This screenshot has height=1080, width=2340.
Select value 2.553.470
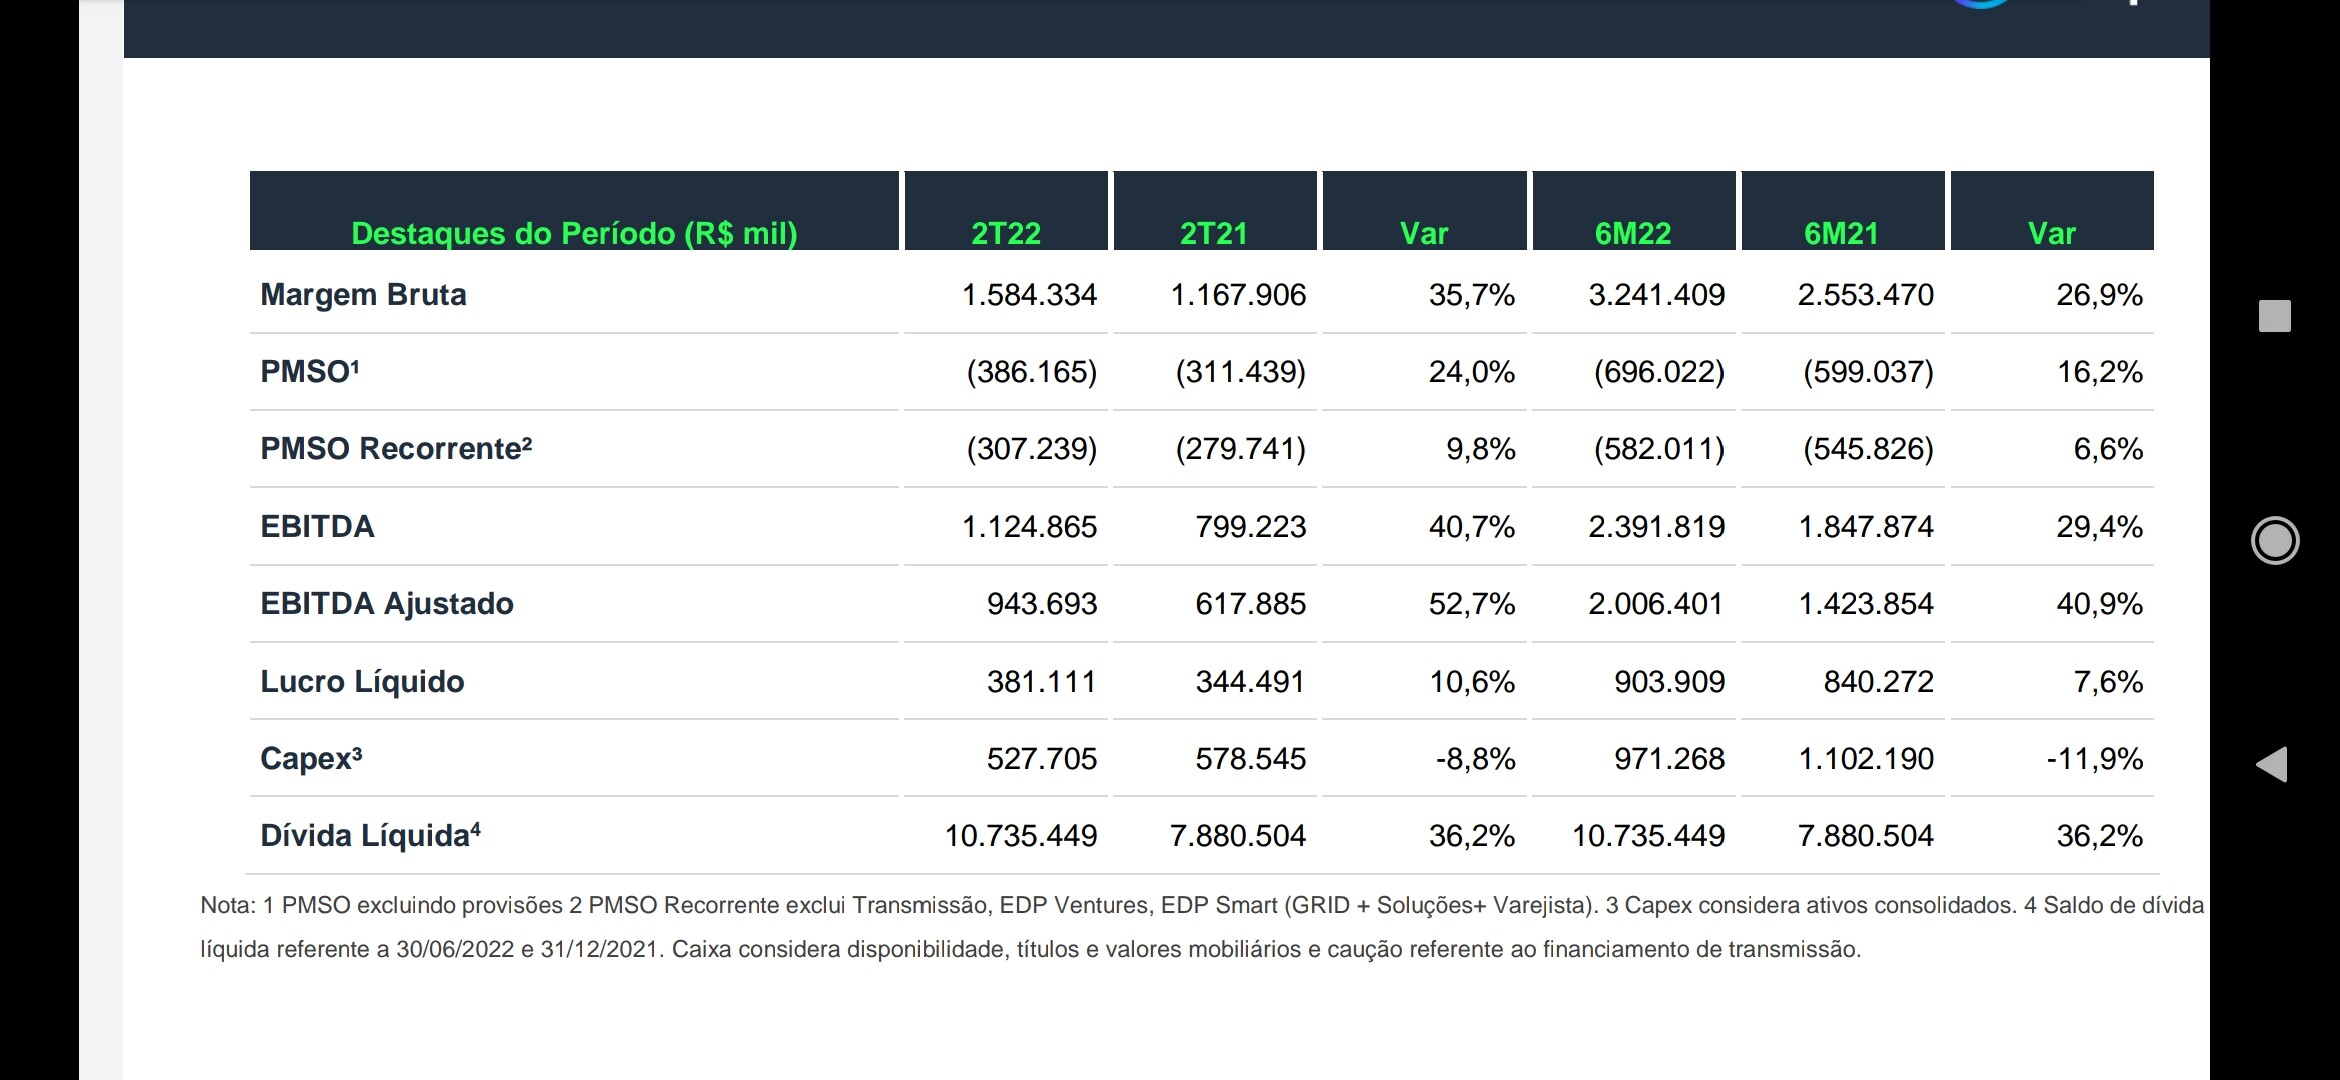[1866, 295]
